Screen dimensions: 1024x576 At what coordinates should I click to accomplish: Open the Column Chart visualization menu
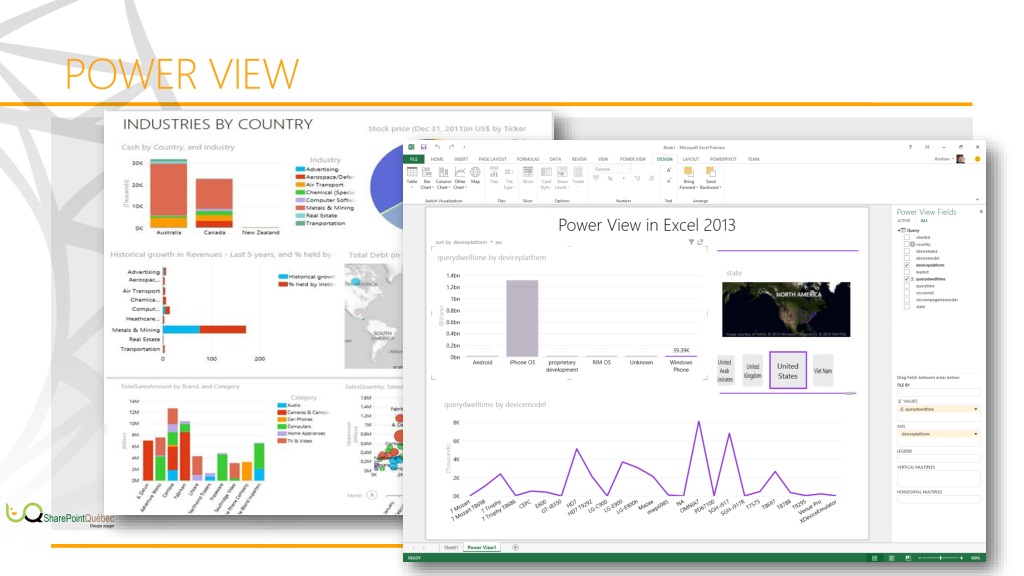[x=443, y=178]
